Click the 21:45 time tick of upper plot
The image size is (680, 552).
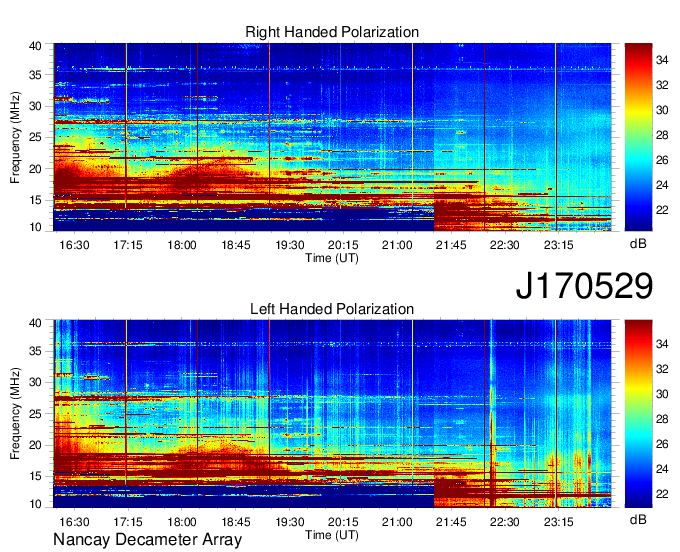pos(451,245)
